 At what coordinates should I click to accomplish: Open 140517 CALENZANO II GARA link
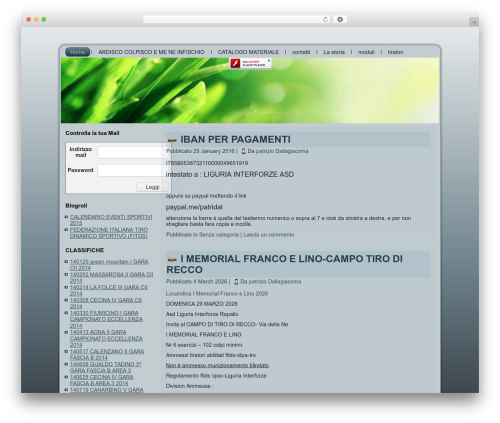(x=107, y=354)
